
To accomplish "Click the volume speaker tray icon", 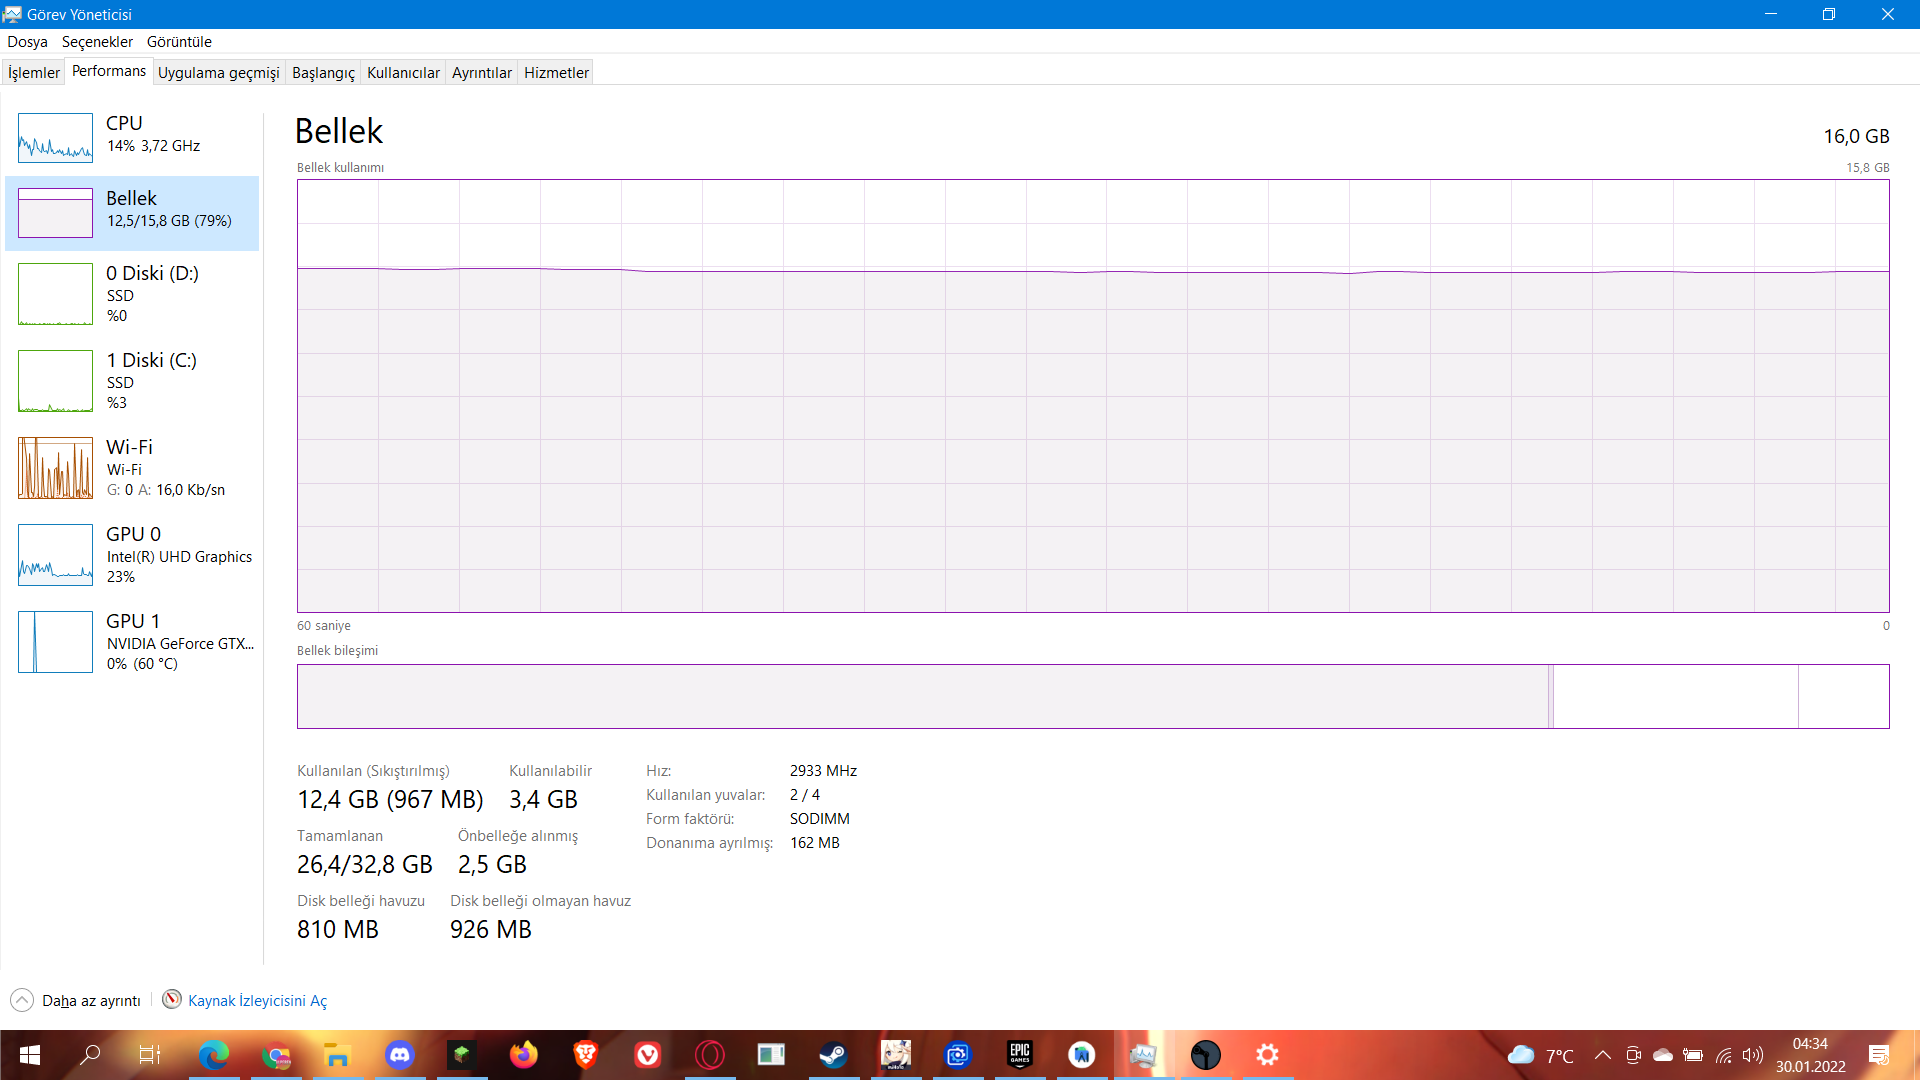I will click(x=1752, y=1055).
